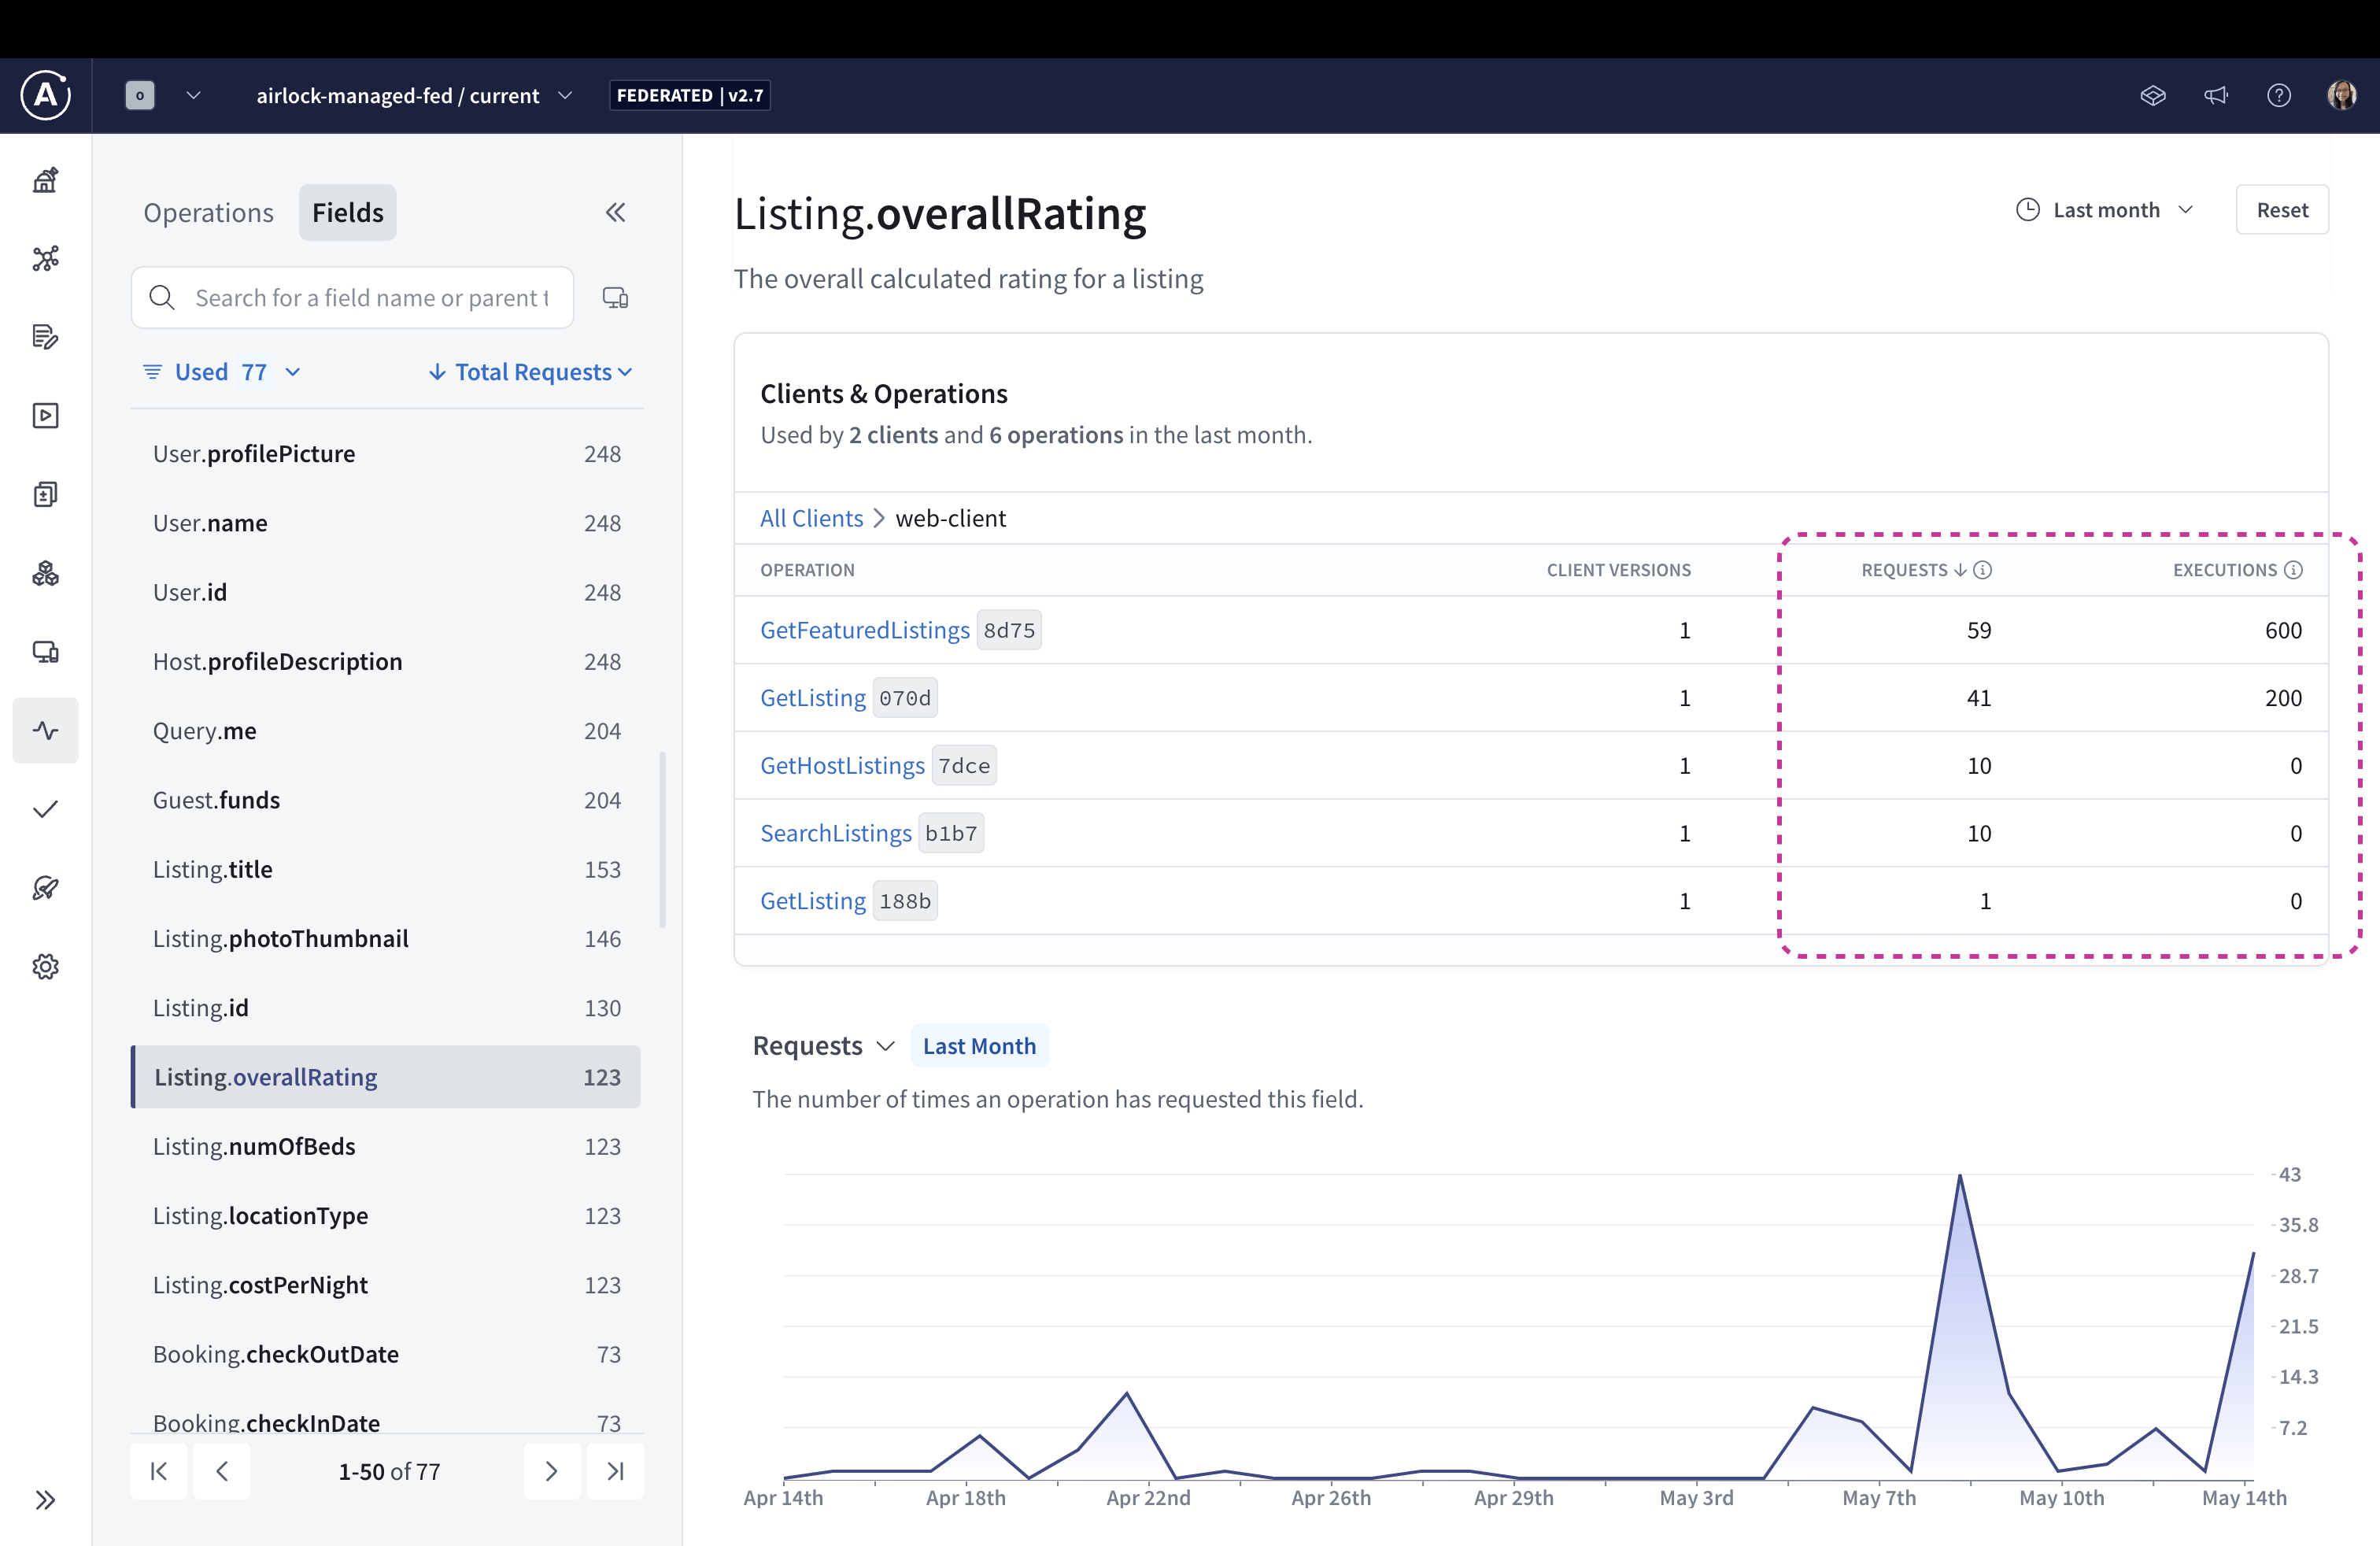The image size is (2380, 1546).
Task: Launch the Explorer play icon in the sidebar
Action: coord(45,416)
